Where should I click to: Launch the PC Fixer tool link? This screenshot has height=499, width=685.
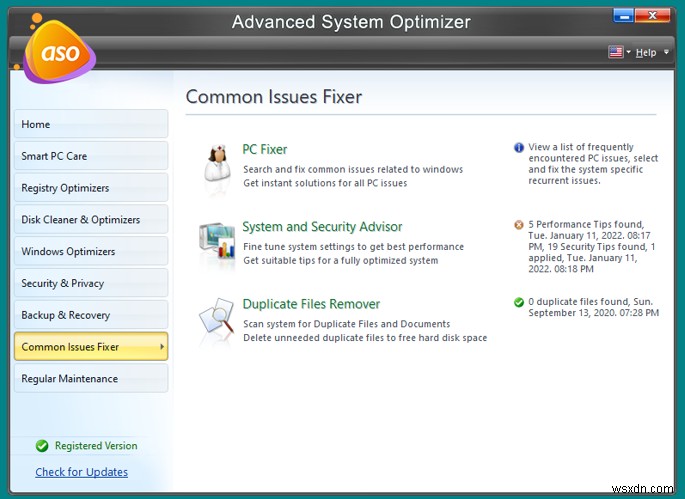[x=265, y=149]
